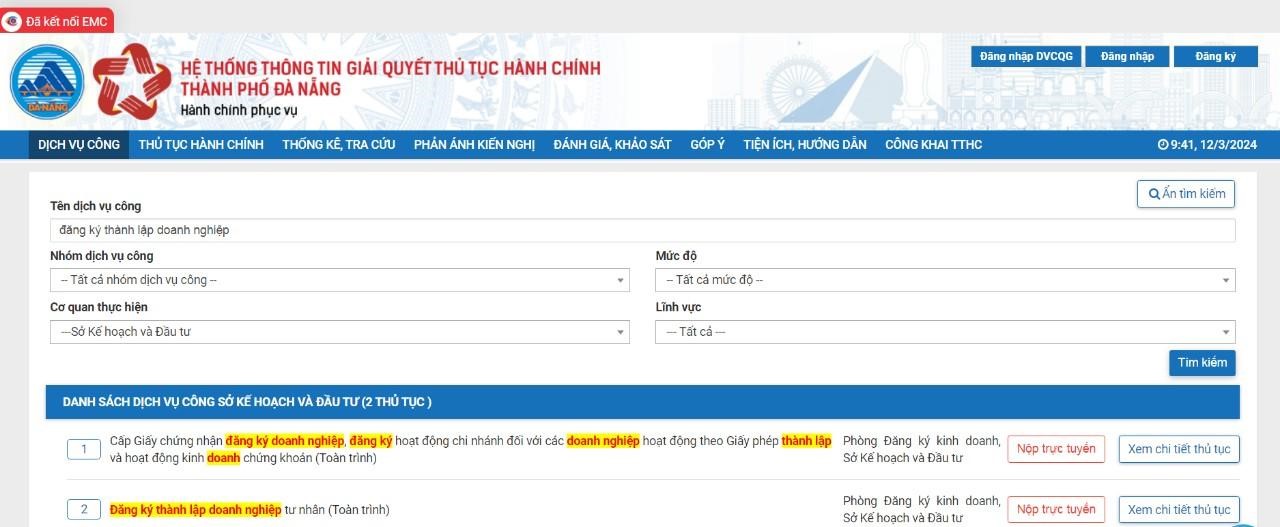Click 'Đăng ký thành lập doanh nghiệp tư nhân (Toàn trình)'
The width and height of the screenshot is (1280, 527).
click(x=250, y=510)
